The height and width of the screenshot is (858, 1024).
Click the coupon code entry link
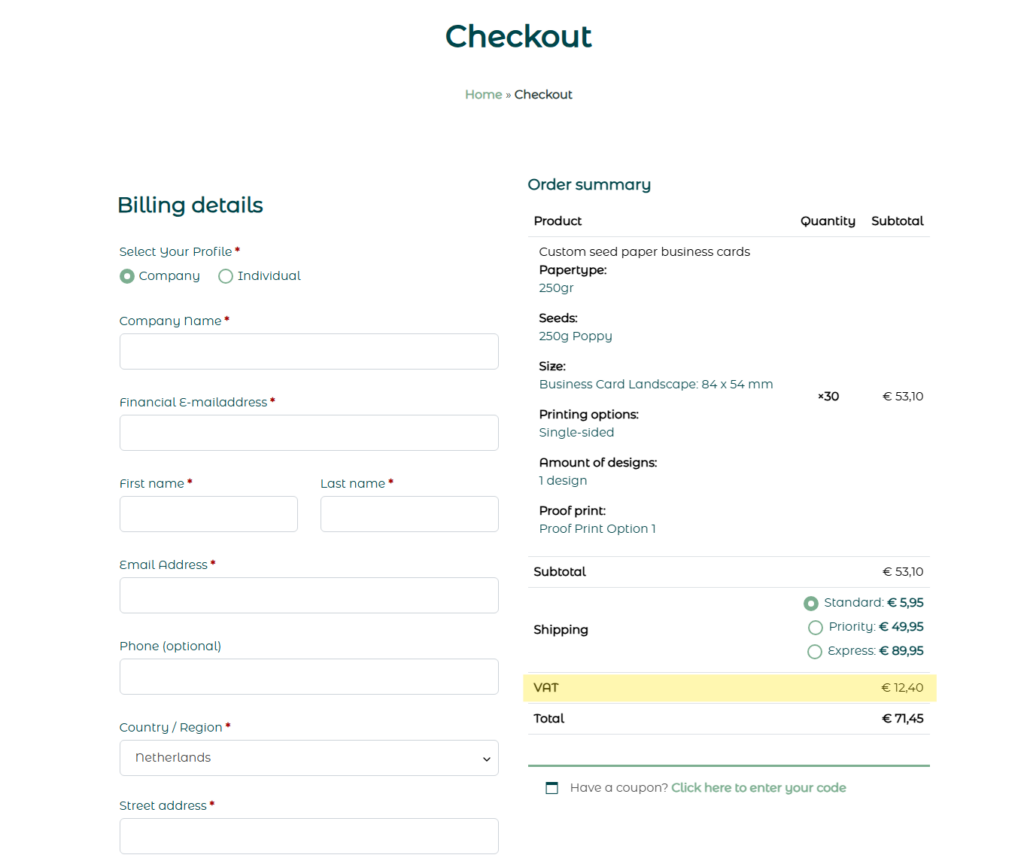tap(758, 788)
